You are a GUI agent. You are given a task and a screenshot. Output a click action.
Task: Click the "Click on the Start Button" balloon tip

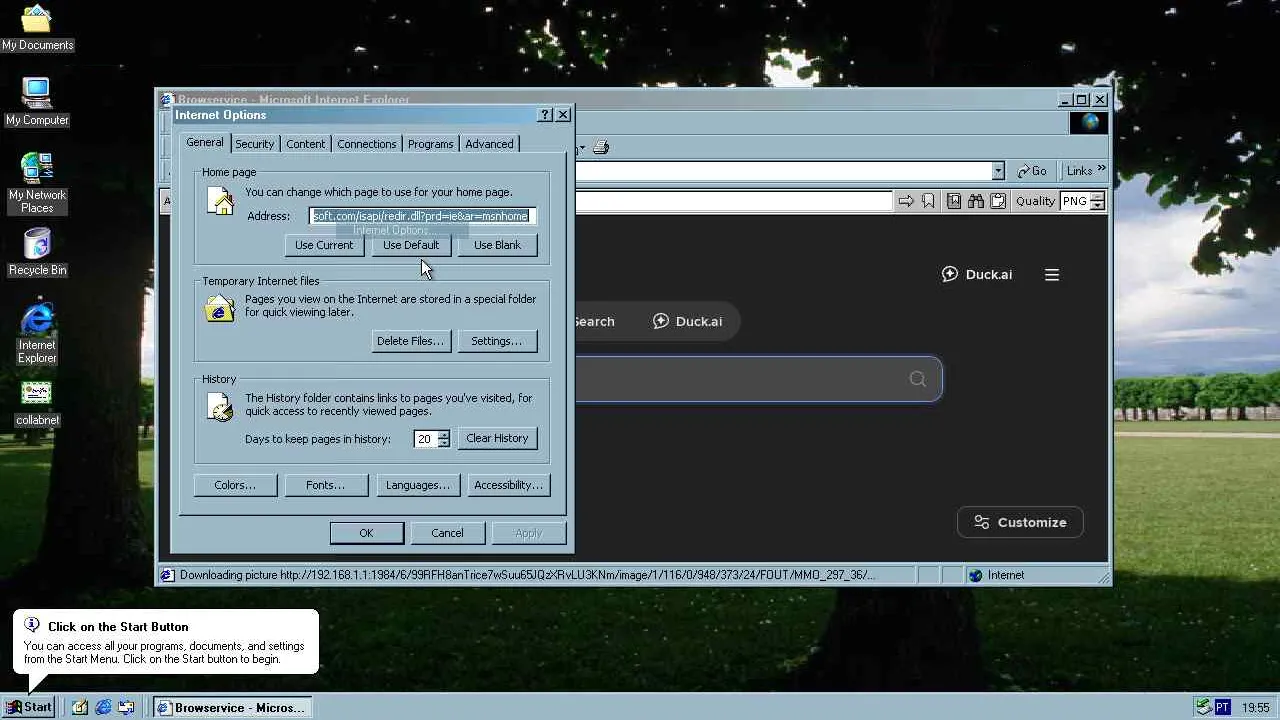(166, 641)
